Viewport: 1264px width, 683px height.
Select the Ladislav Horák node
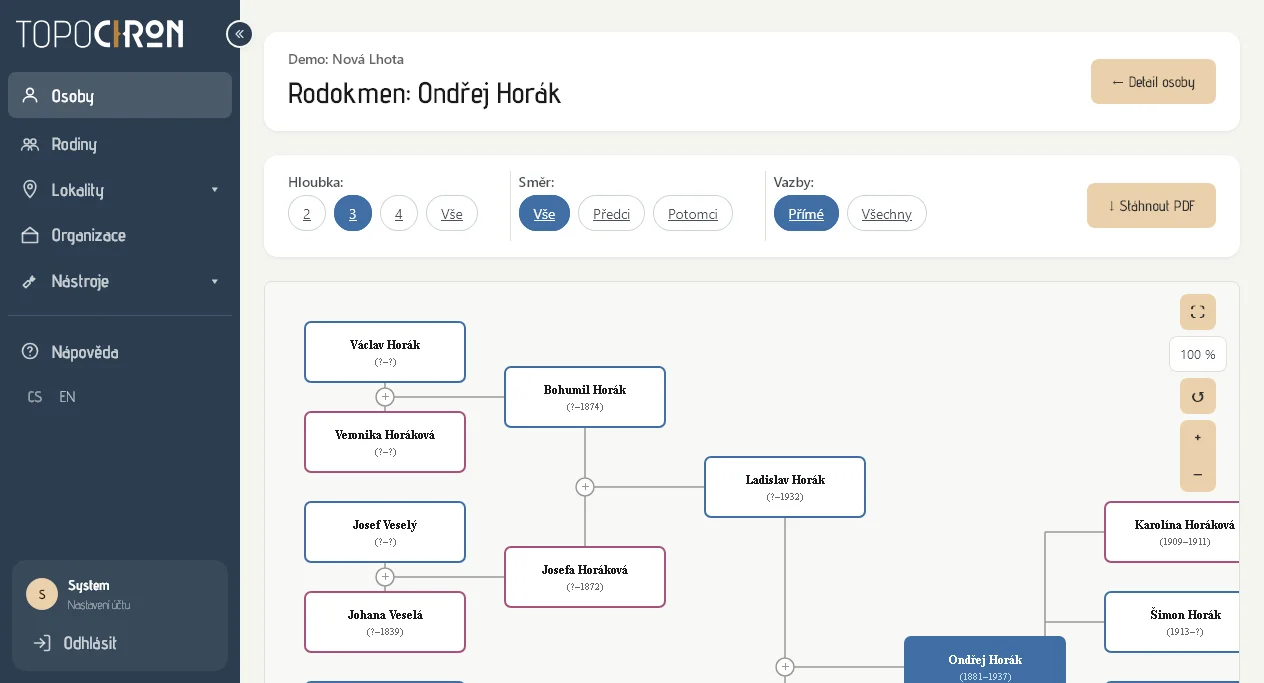click(785, 487)
